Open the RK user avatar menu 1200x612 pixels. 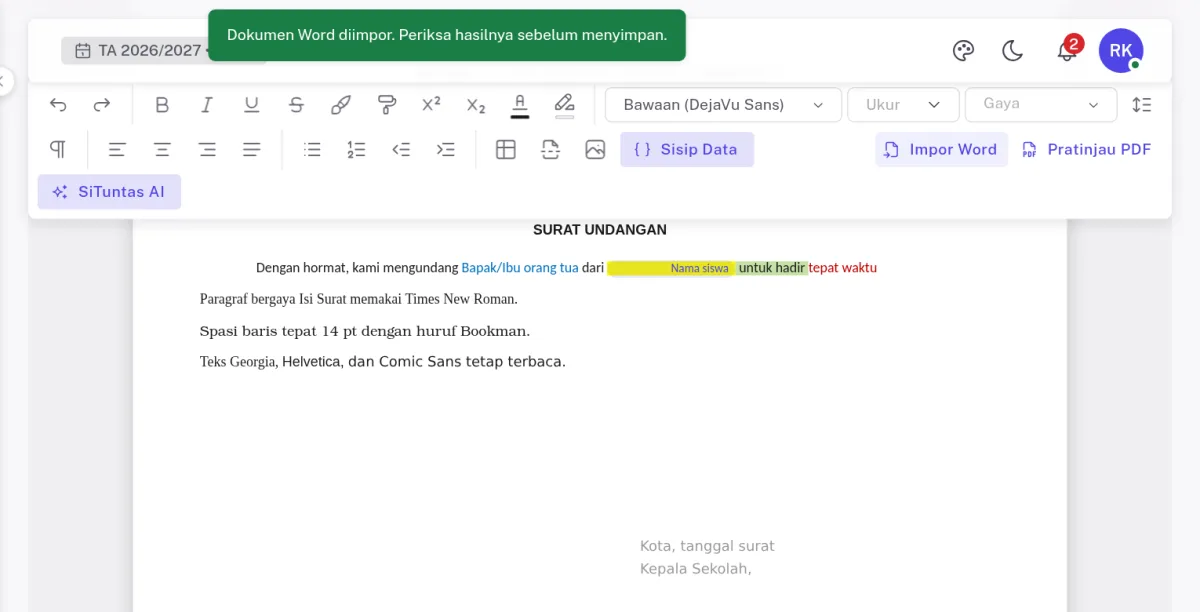[1121, 51]
